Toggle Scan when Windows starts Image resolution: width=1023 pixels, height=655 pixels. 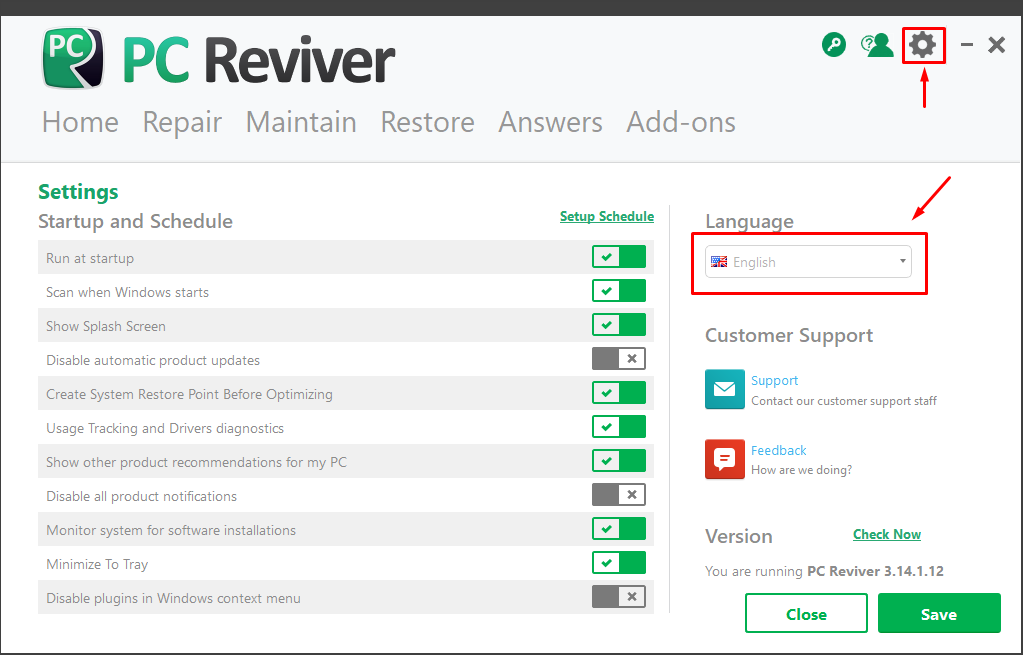(x=618, y=291)
